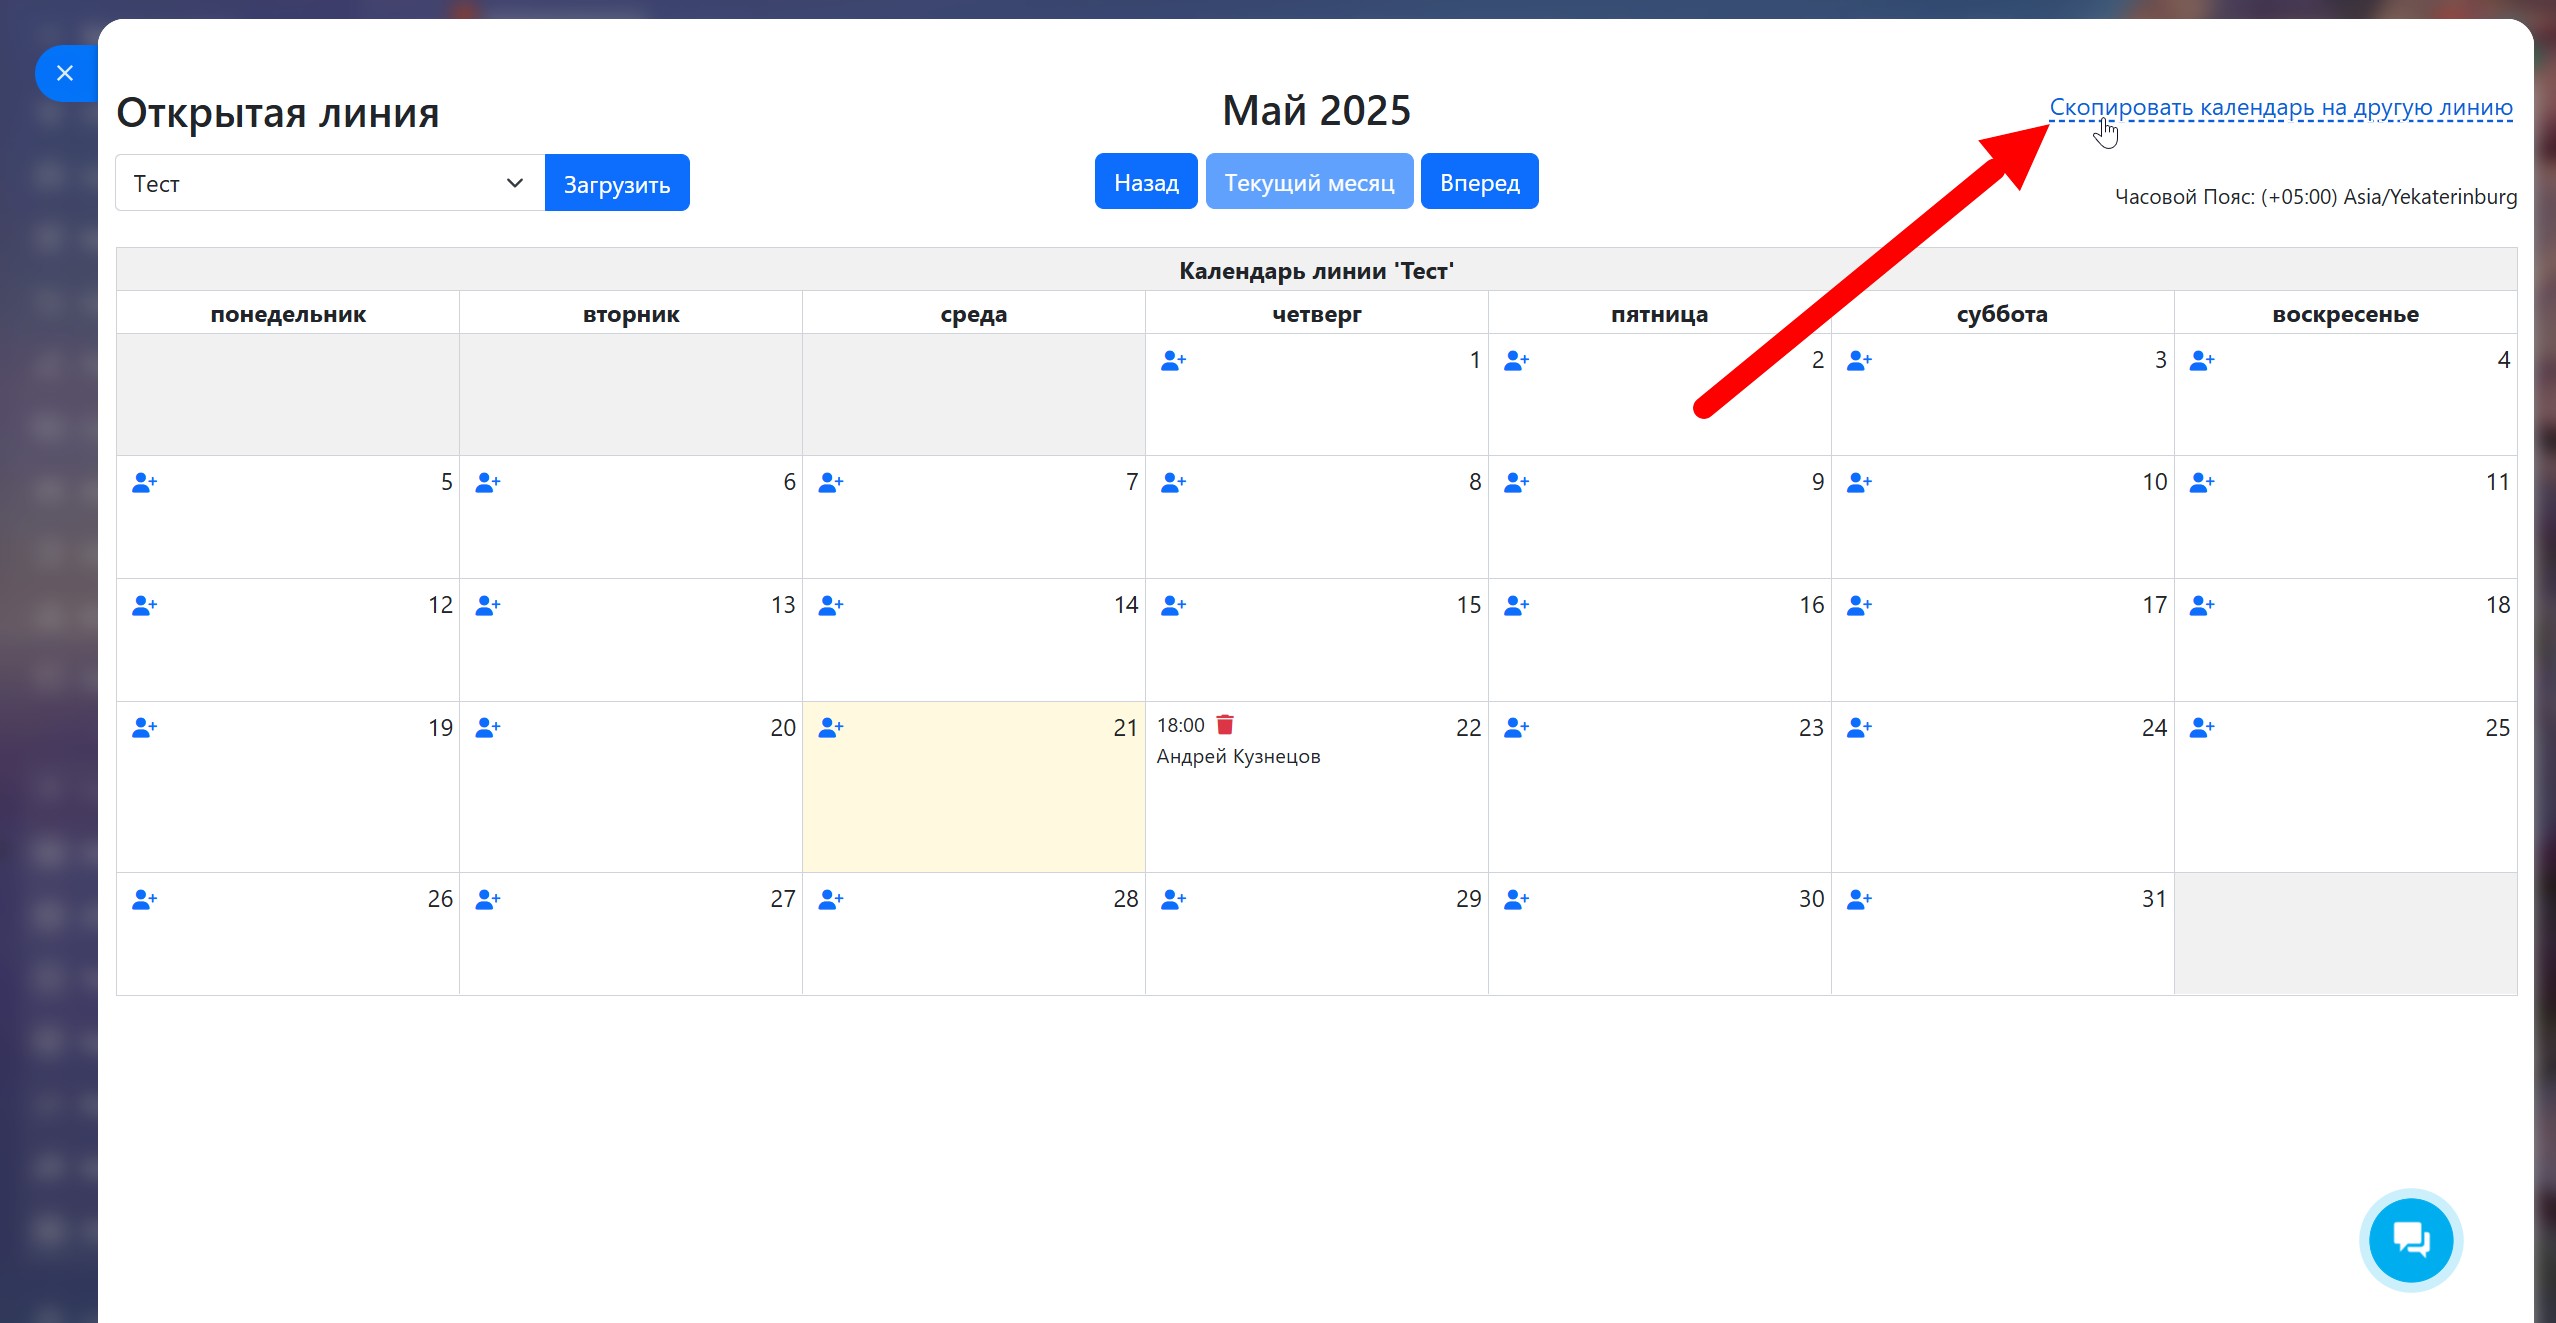Click add-operator icon on May 31

pyautogui.click(x=1859, y=900)
